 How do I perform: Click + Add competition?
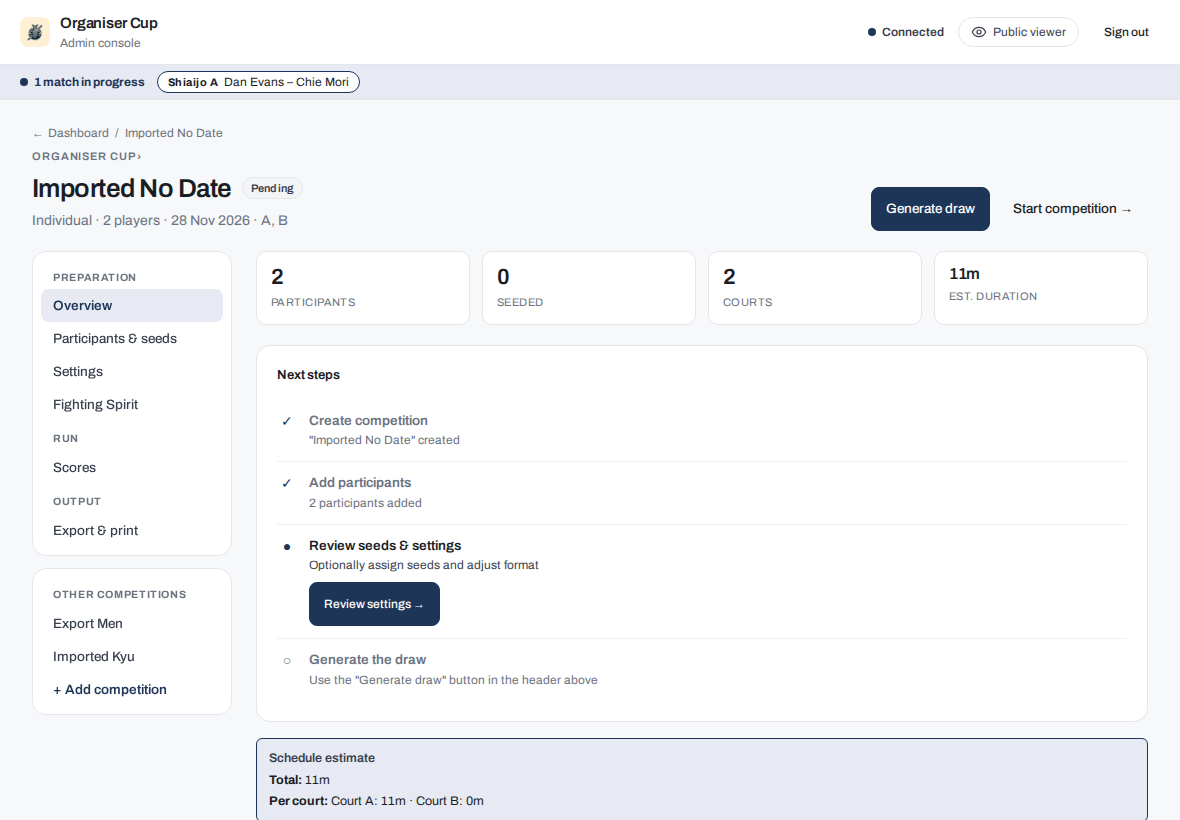[x=132, y=690]
